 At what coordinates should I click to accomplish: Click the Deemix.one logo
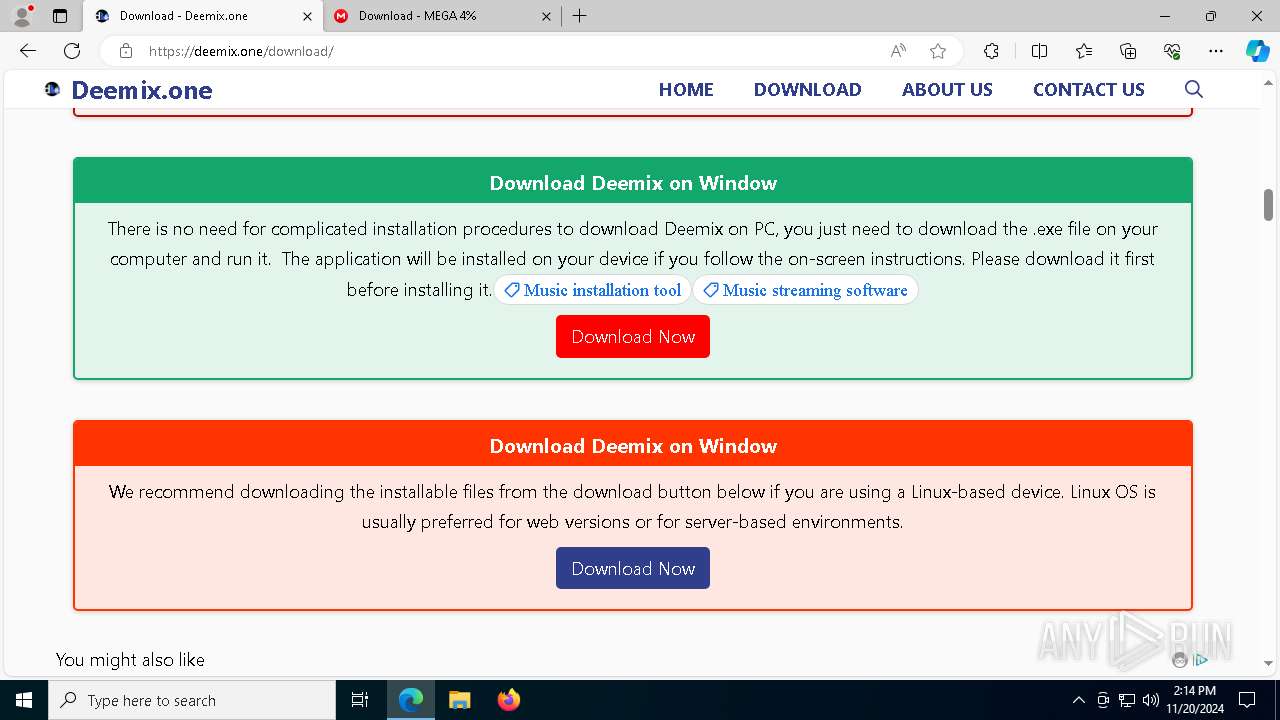pos(128,90)
